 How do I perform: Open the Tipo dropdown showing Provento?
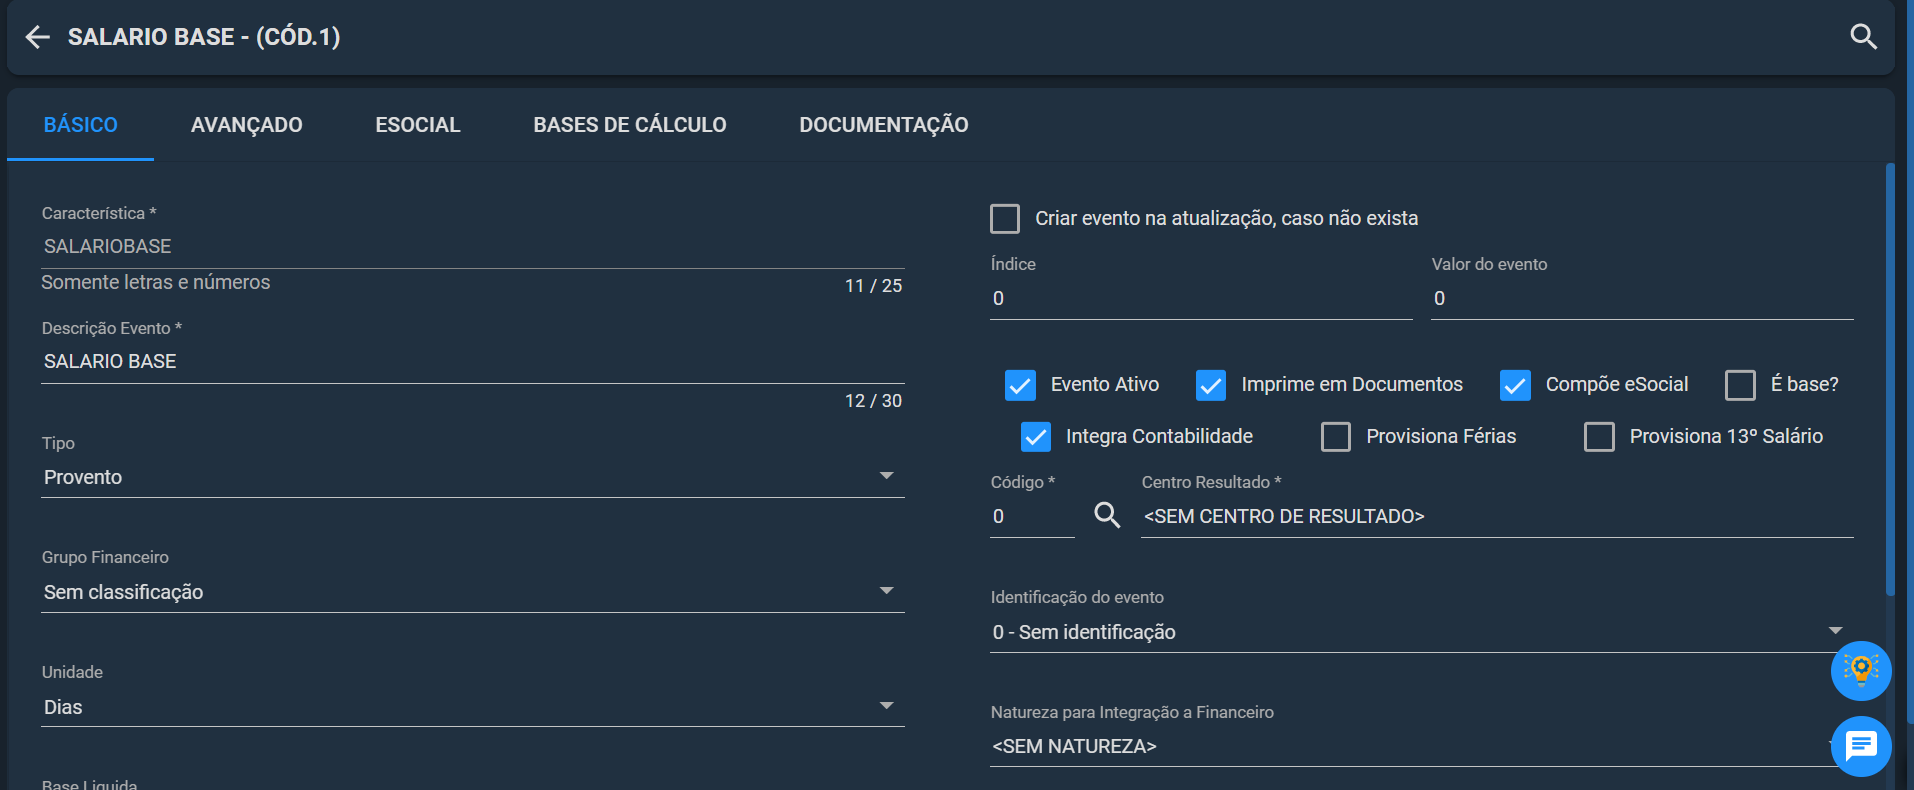point(473,477)
